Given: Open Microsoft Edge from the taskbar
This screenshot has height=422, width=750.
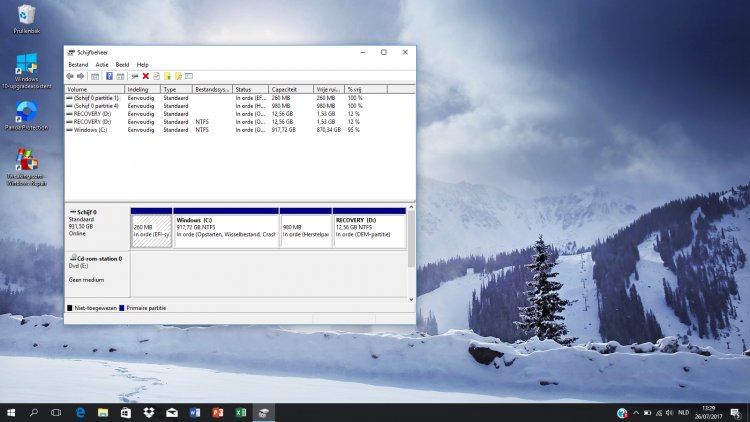Looking at the screenshot, I should (x=80, y=412).
